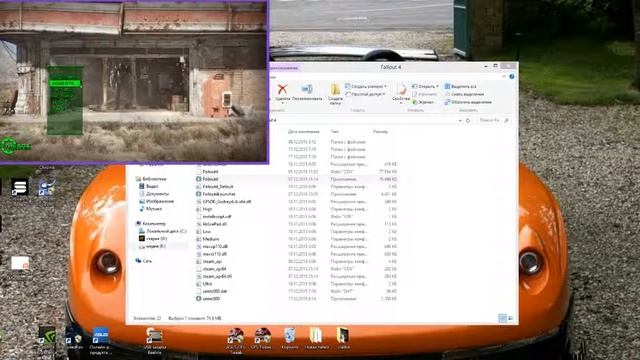Click Select all (Выделить все)
The height and width of the screenshot is (360, 640).
(460, 87)
